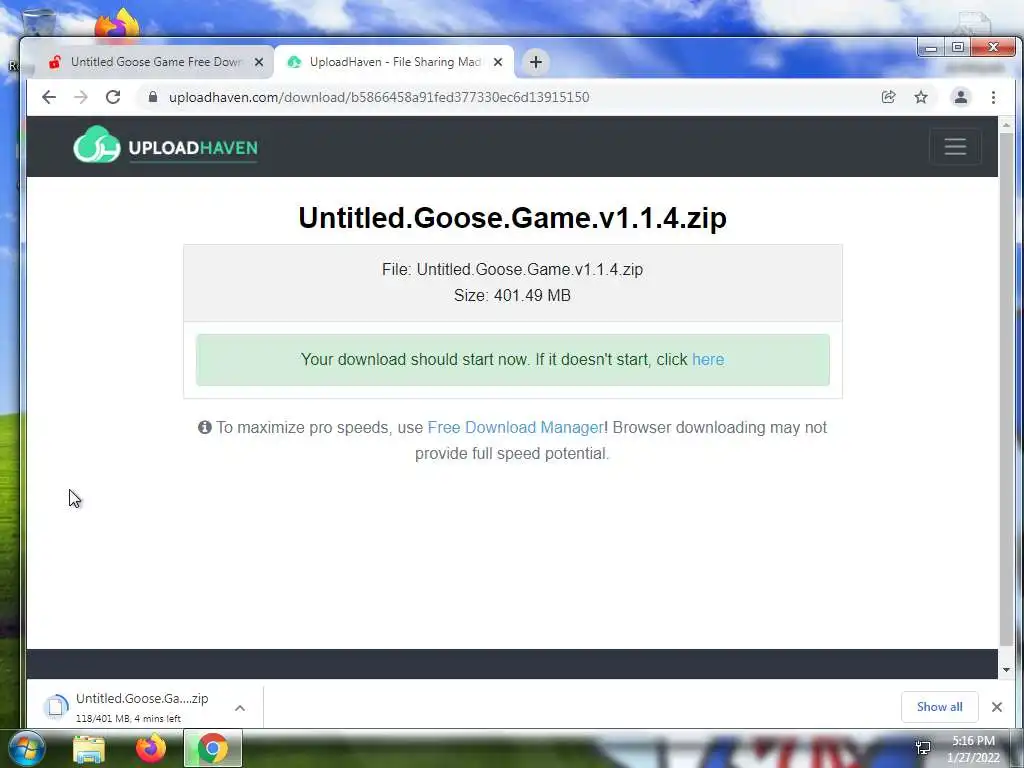This screenshot has width=1024, height=768.
Task: Click the scrollbar down arrow
Action: click(x=1006, y=669)
